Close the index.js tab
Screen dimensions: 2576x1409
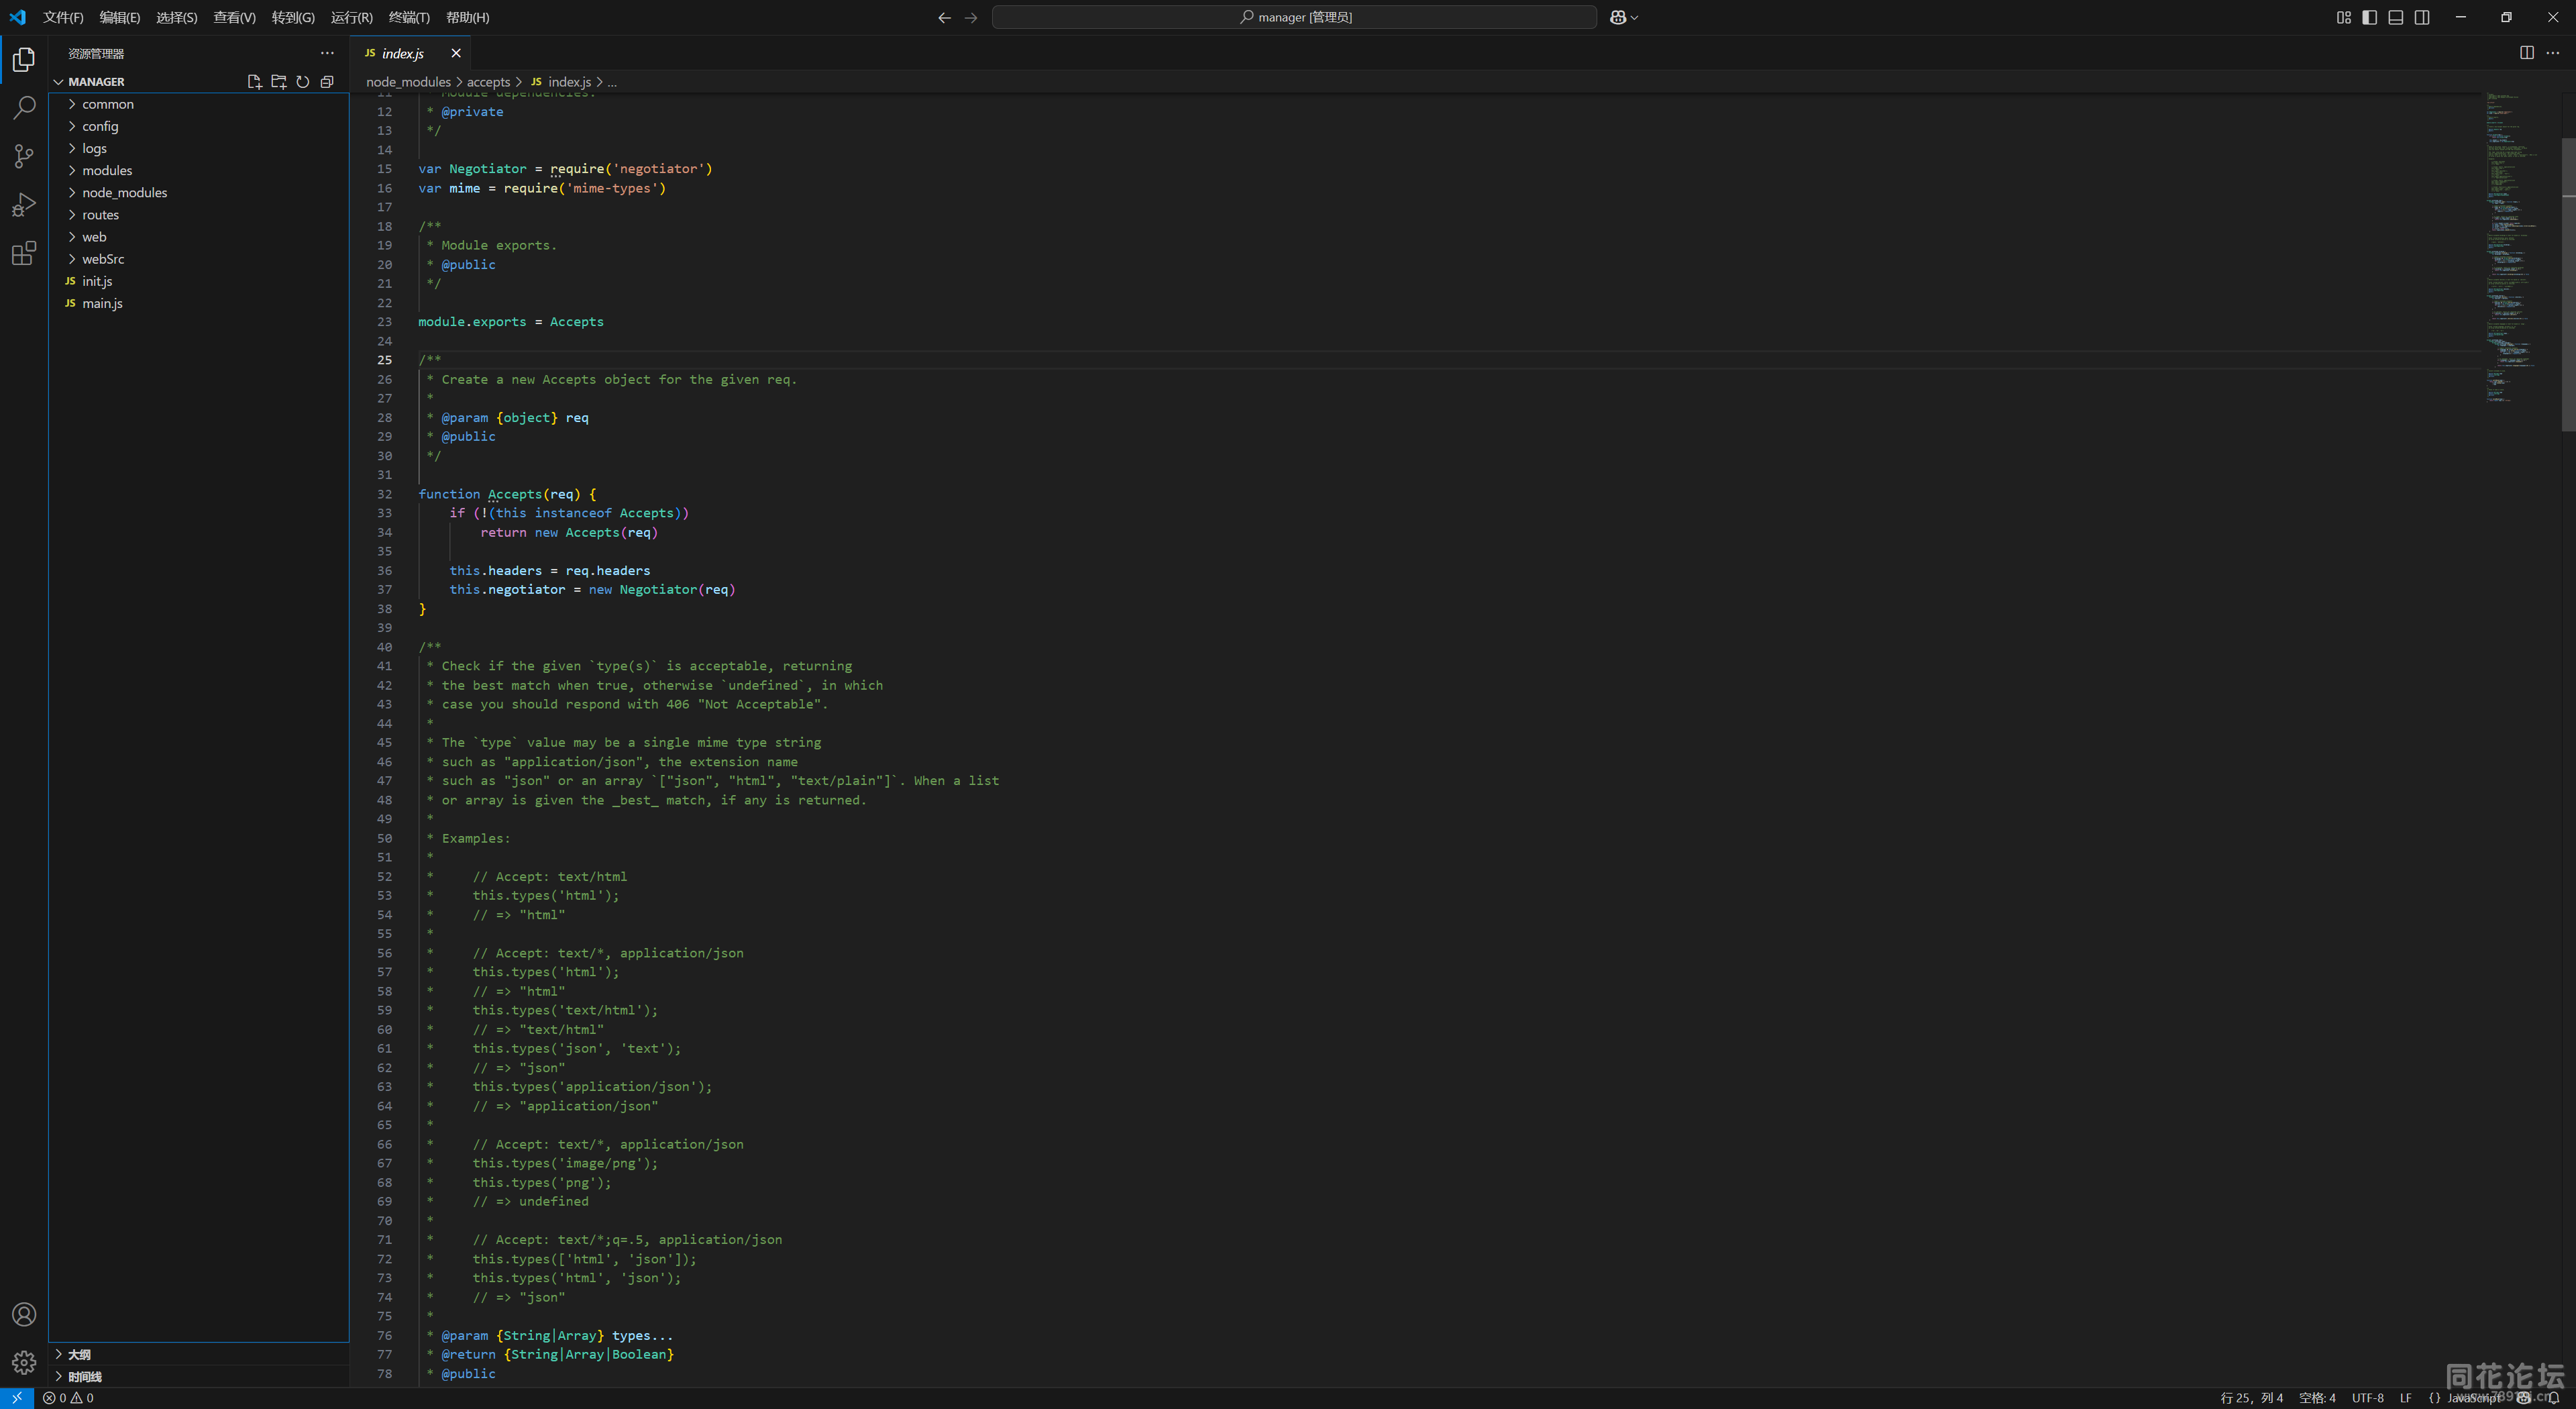[456, 53]
